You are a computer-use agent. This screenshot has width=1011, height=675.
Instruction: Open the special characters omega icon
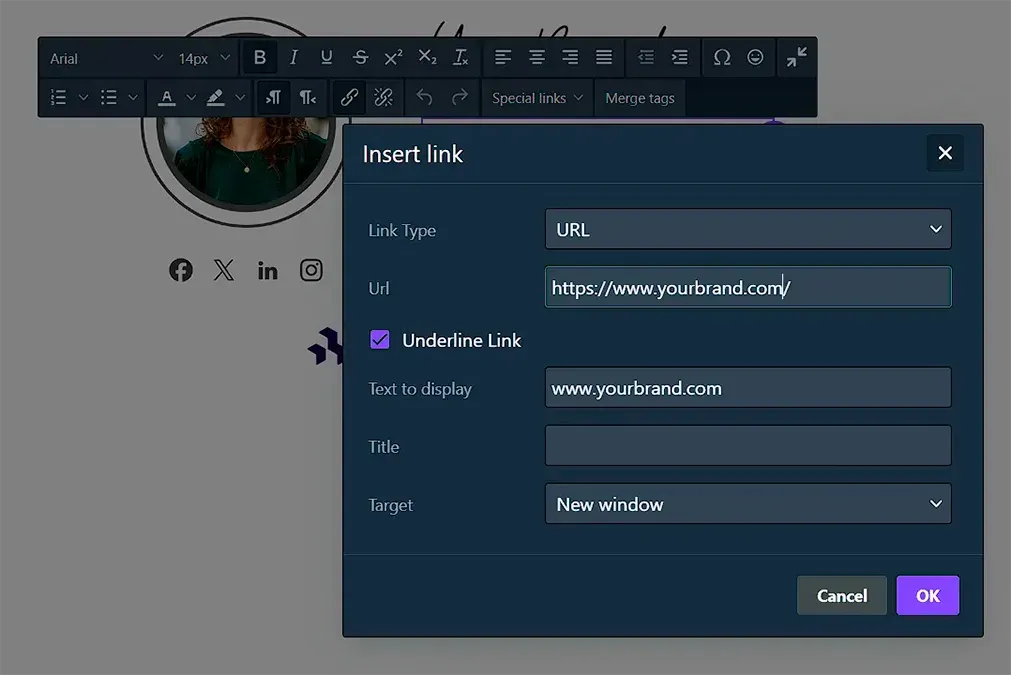[721, 58]
